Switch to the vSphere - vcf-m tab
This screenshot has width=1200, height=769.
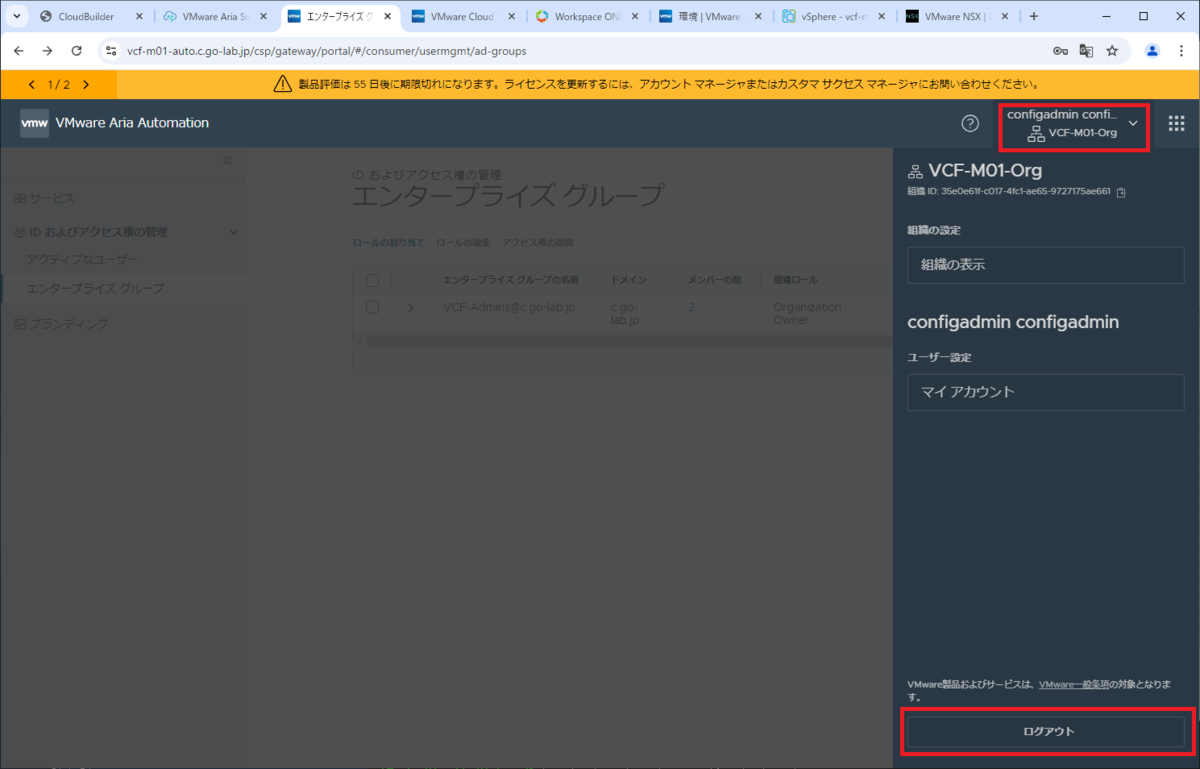tap(835, 17)
